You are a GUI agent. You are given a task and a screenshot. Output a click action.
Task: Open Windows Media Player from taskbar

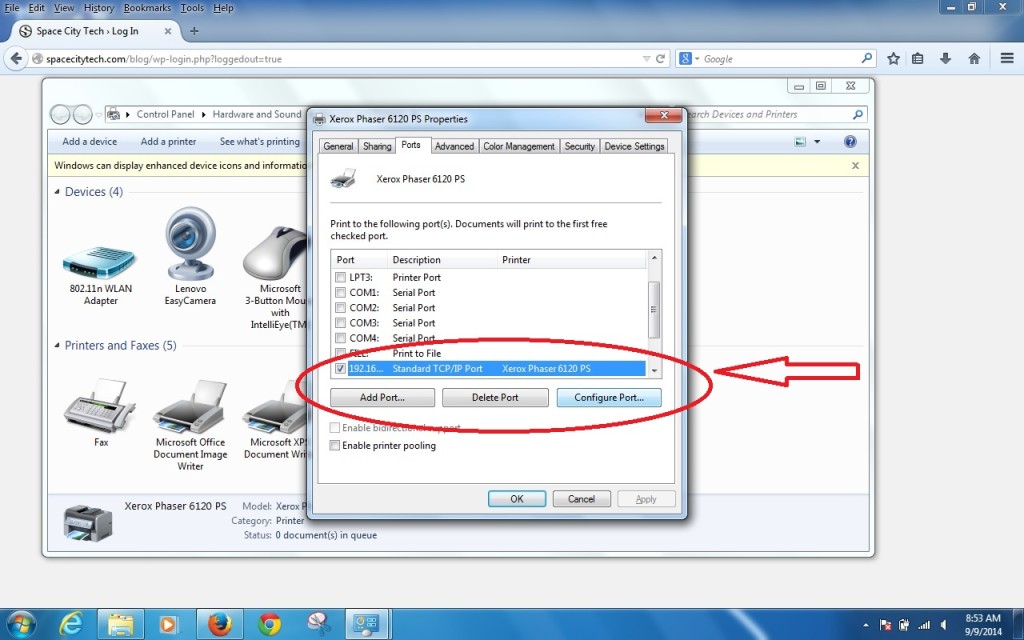coord(167,625)
